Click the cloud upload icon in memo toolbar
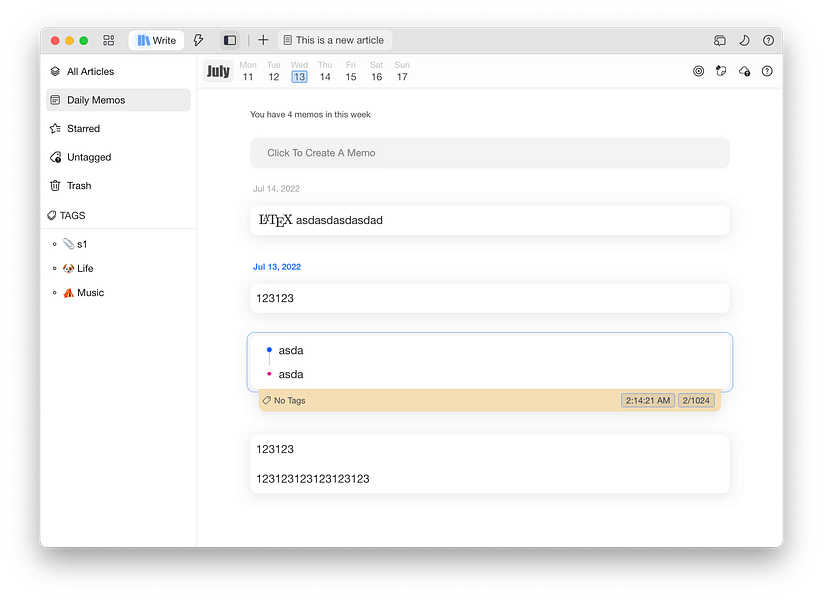This screenshot has width=823, height=600. tap(744, 71)
